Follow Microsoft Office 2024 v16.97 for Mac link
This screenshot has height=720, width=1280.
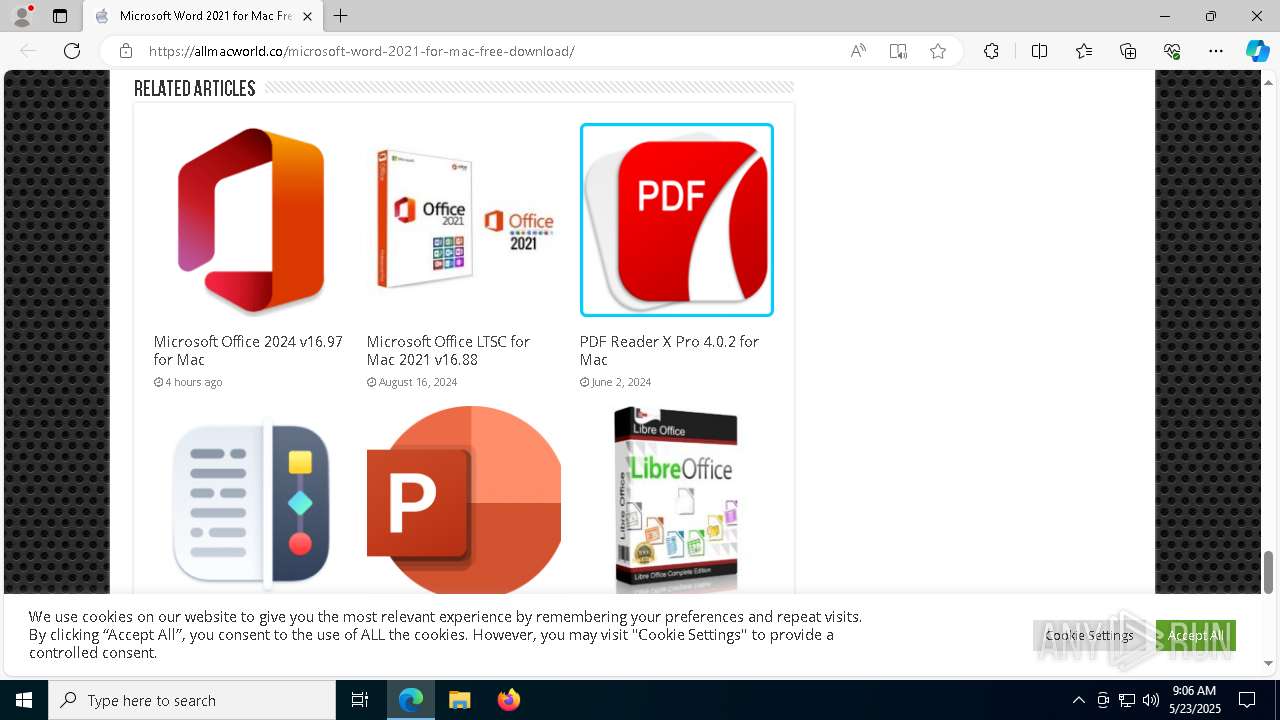pyautogui.click(x=248, y=350)
